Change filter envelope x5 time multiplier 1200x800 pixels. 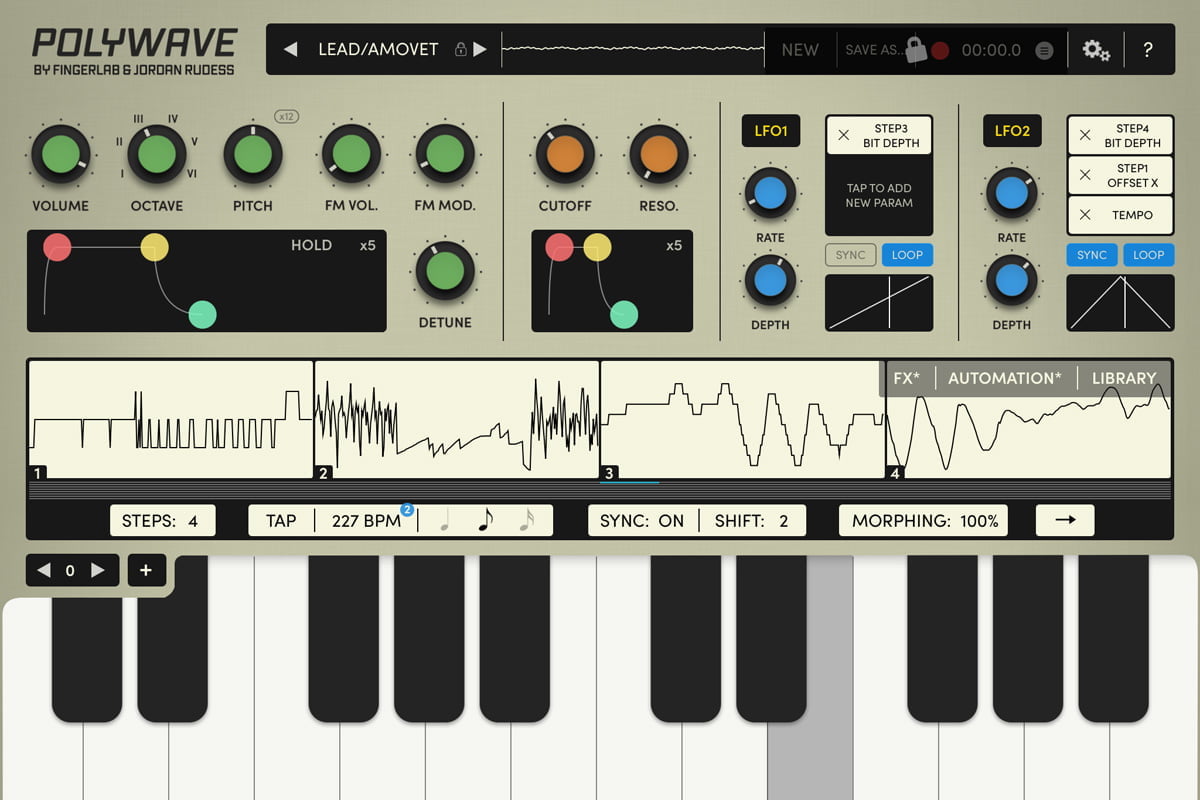click(674, 245)
